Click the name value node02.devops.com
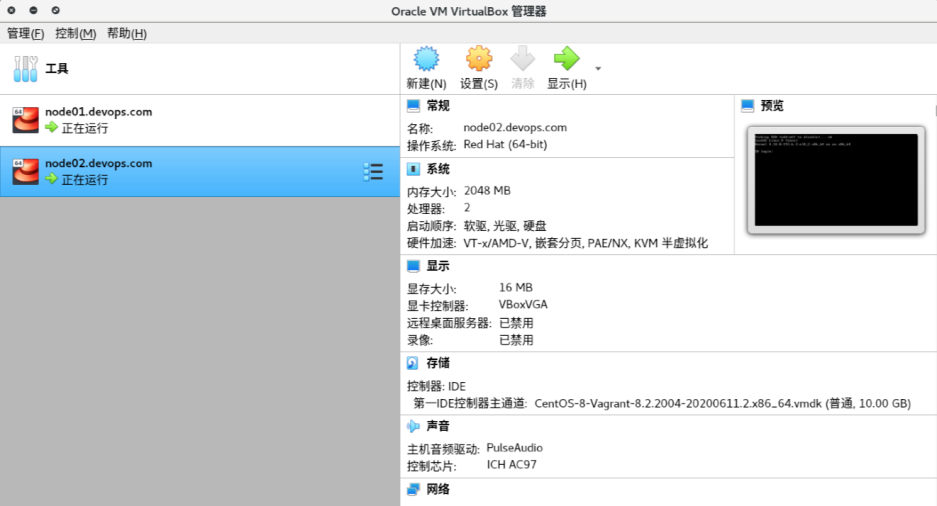Image resolution: width=937 pixels, height=506 pixels. pos(515,127)
